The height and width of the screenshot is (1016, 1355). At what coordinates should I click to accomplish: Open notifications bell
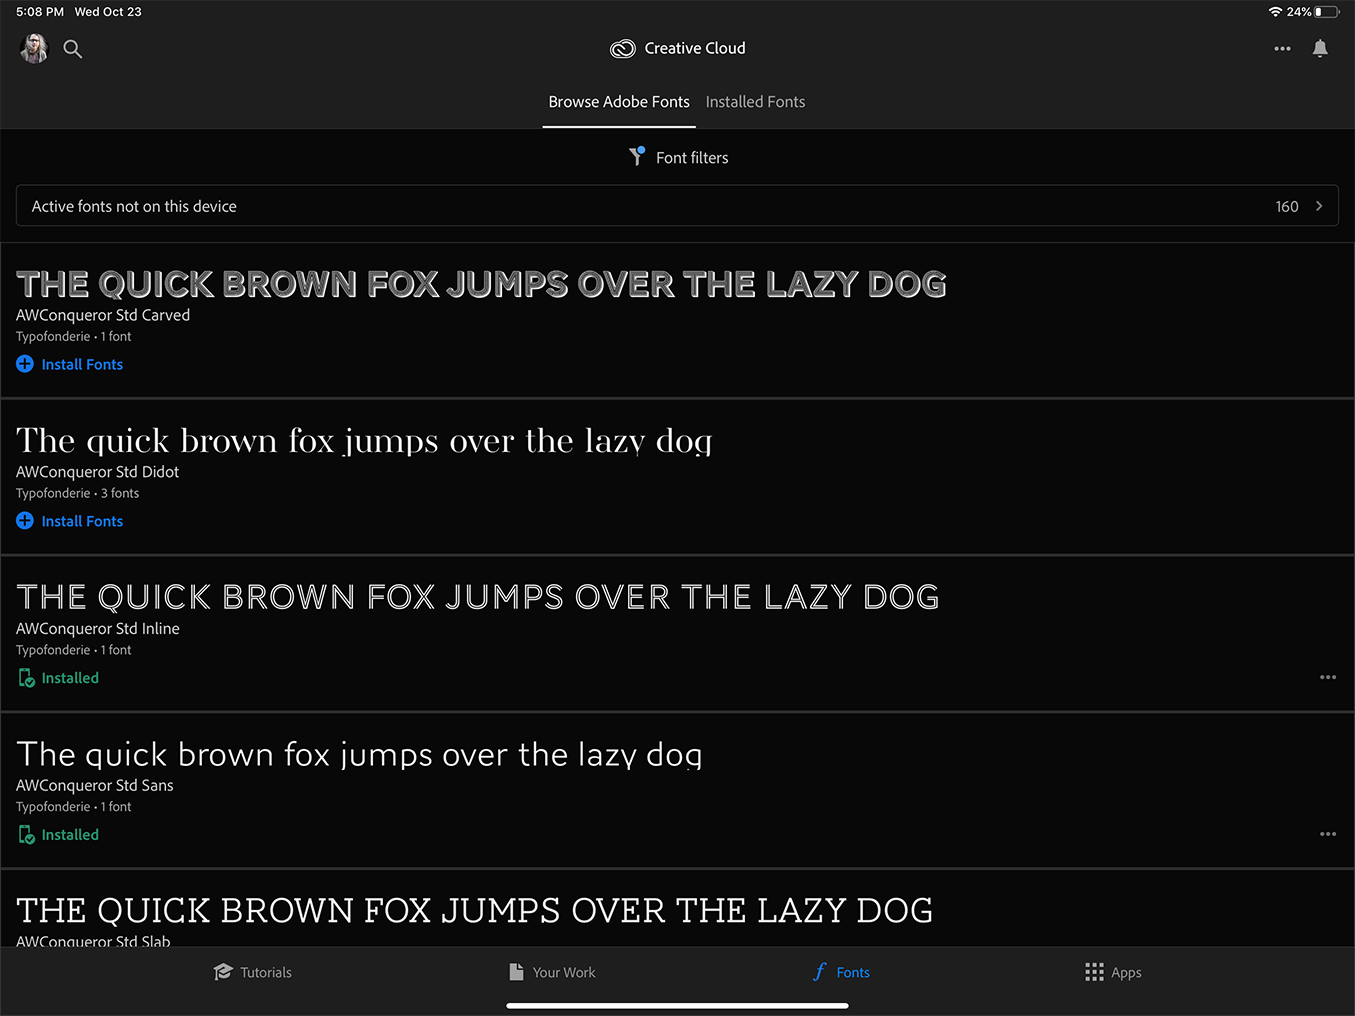point(1320,48)
